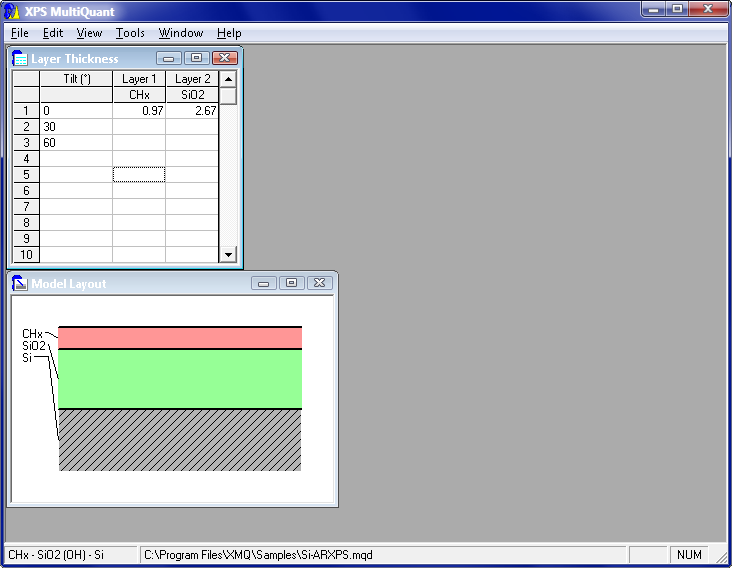Screen dimensions: 732x568
Task: Open the Window menu
Action: point(181,33)
